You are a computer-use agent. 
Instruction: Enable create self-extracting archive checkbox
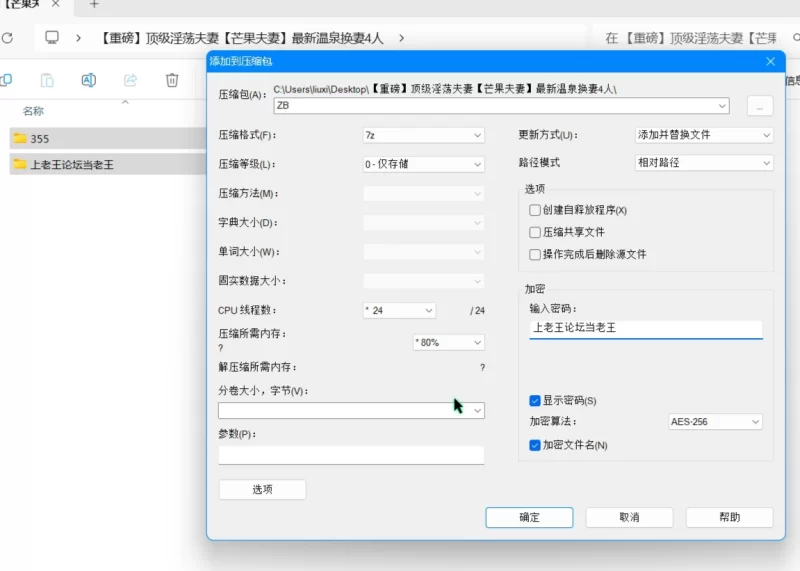(535, 210)
